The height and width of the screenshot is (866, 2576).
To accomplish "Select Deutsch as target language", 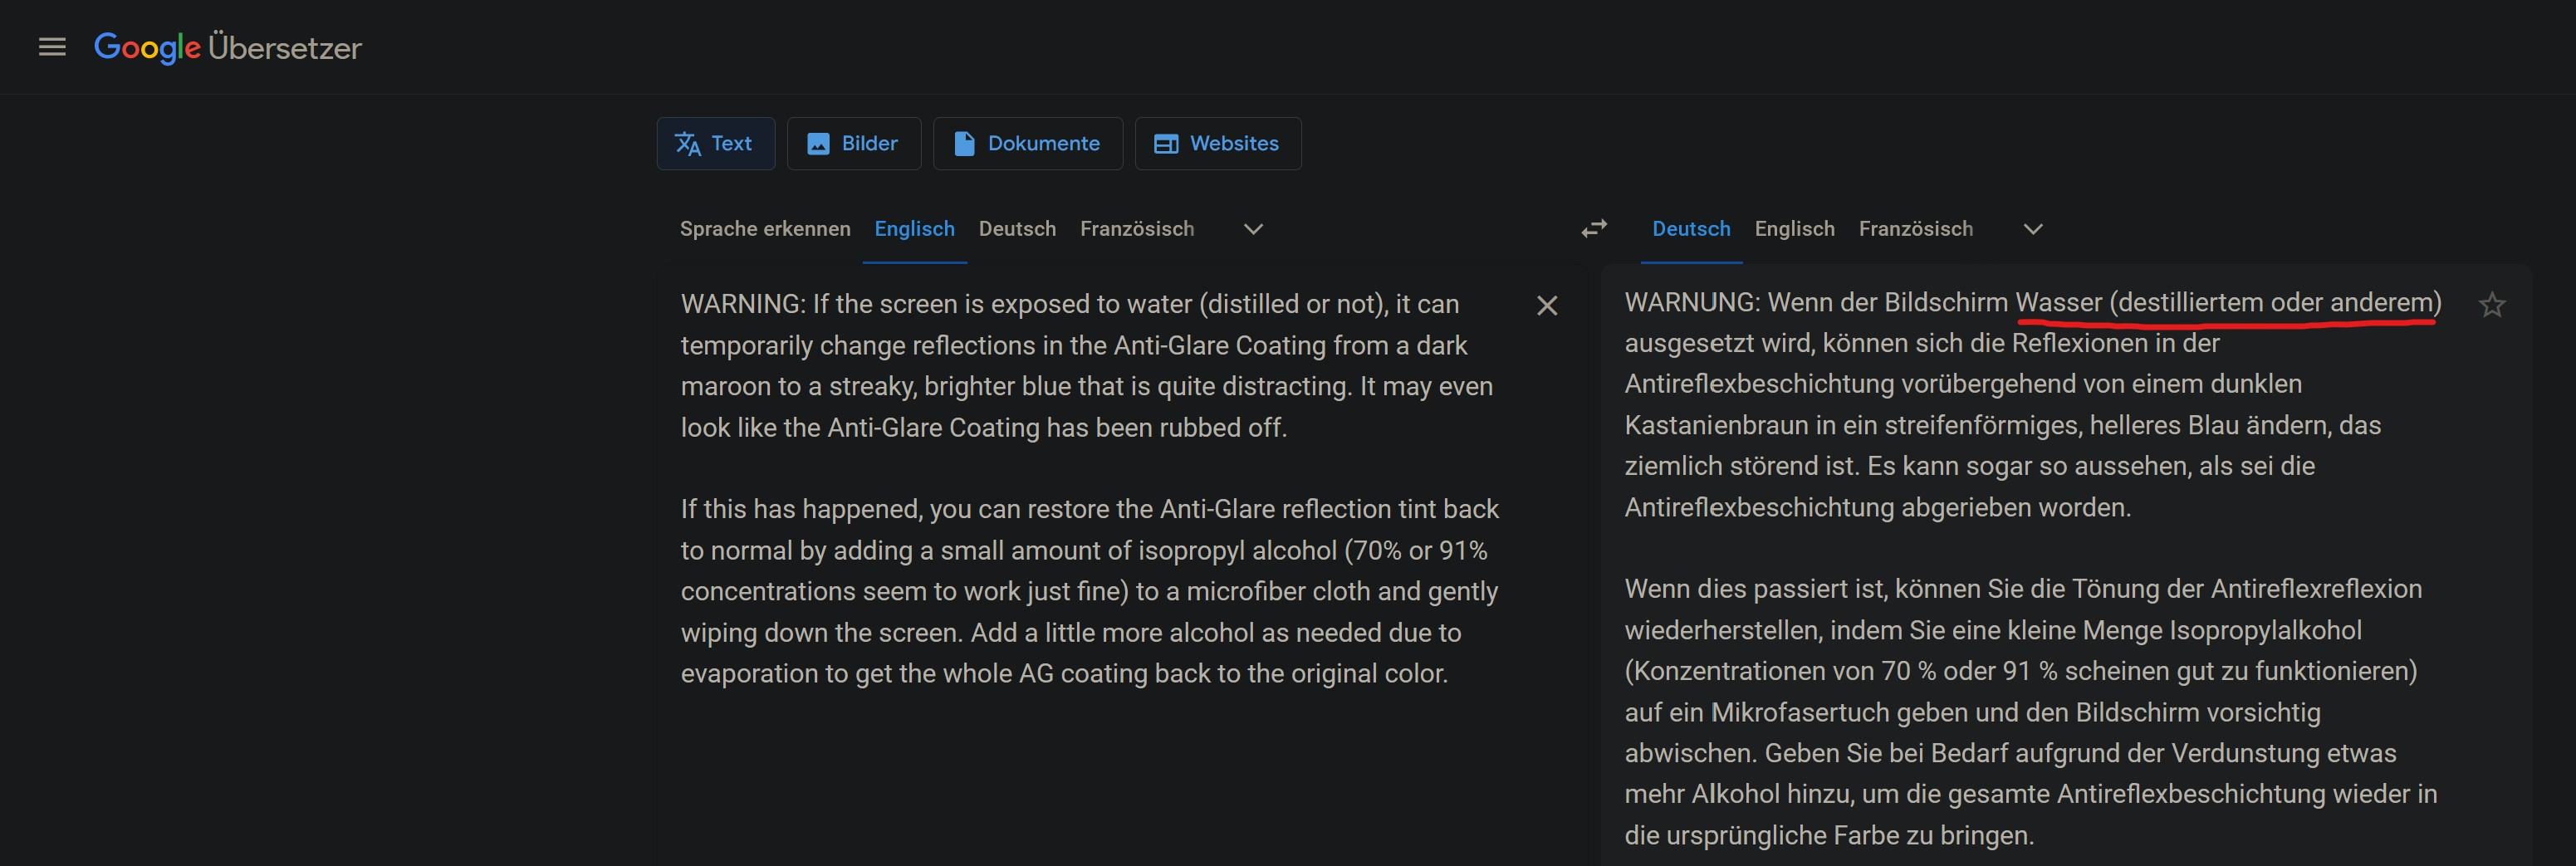I will [x=1691, y=229].
